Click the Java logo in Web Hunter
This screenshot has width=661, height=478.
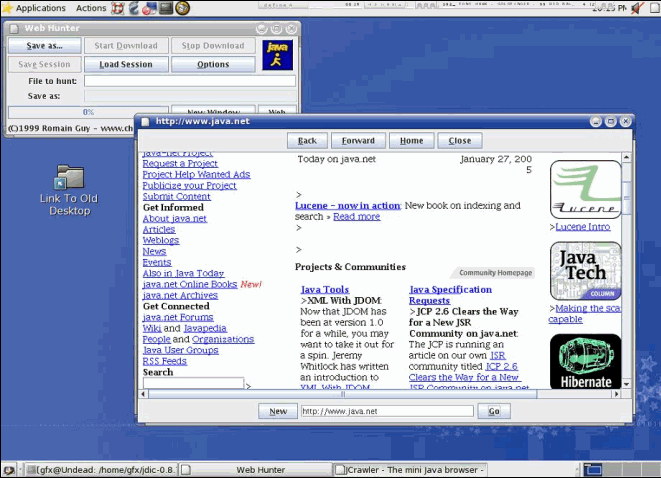tap(277, 55)
